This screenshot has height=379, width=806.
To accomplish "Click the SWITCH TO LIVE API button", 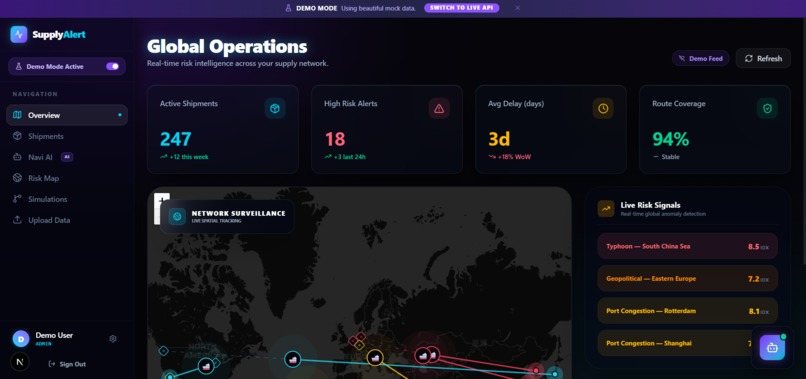I will point(462,8).
